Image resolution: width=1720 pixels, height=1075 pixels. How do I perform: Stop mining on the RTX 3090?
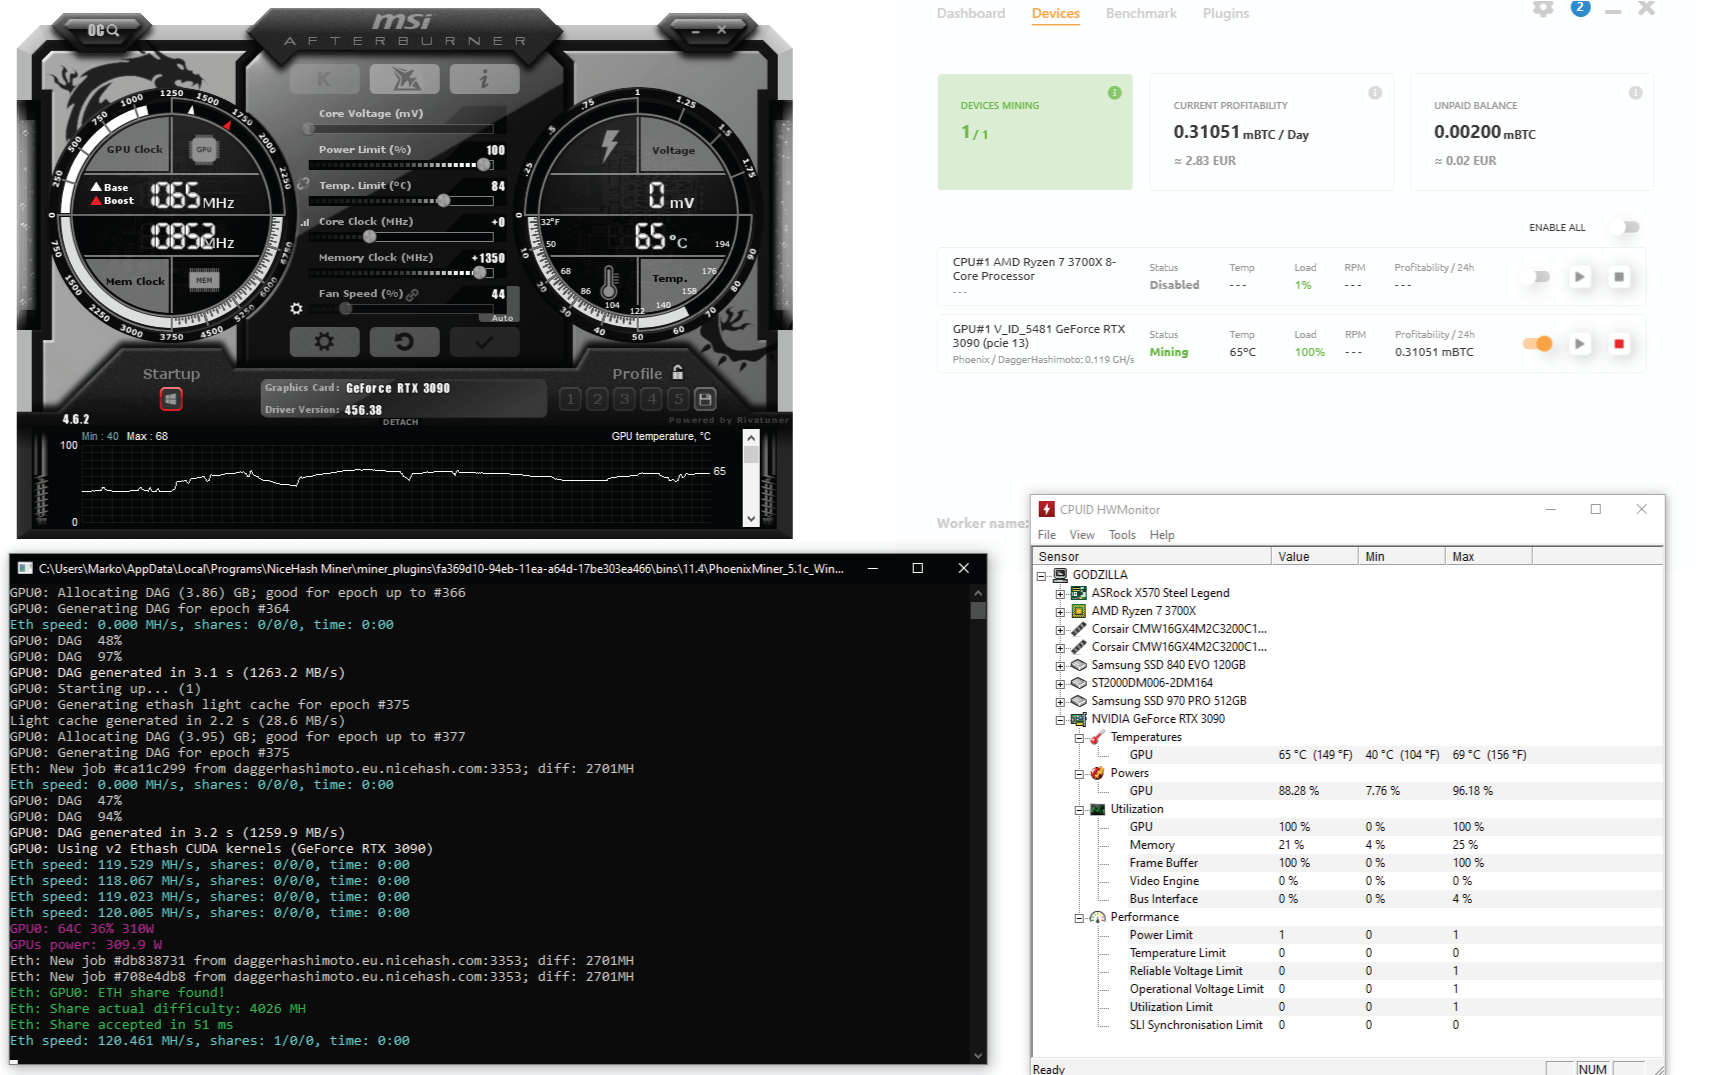(1619, 344)
